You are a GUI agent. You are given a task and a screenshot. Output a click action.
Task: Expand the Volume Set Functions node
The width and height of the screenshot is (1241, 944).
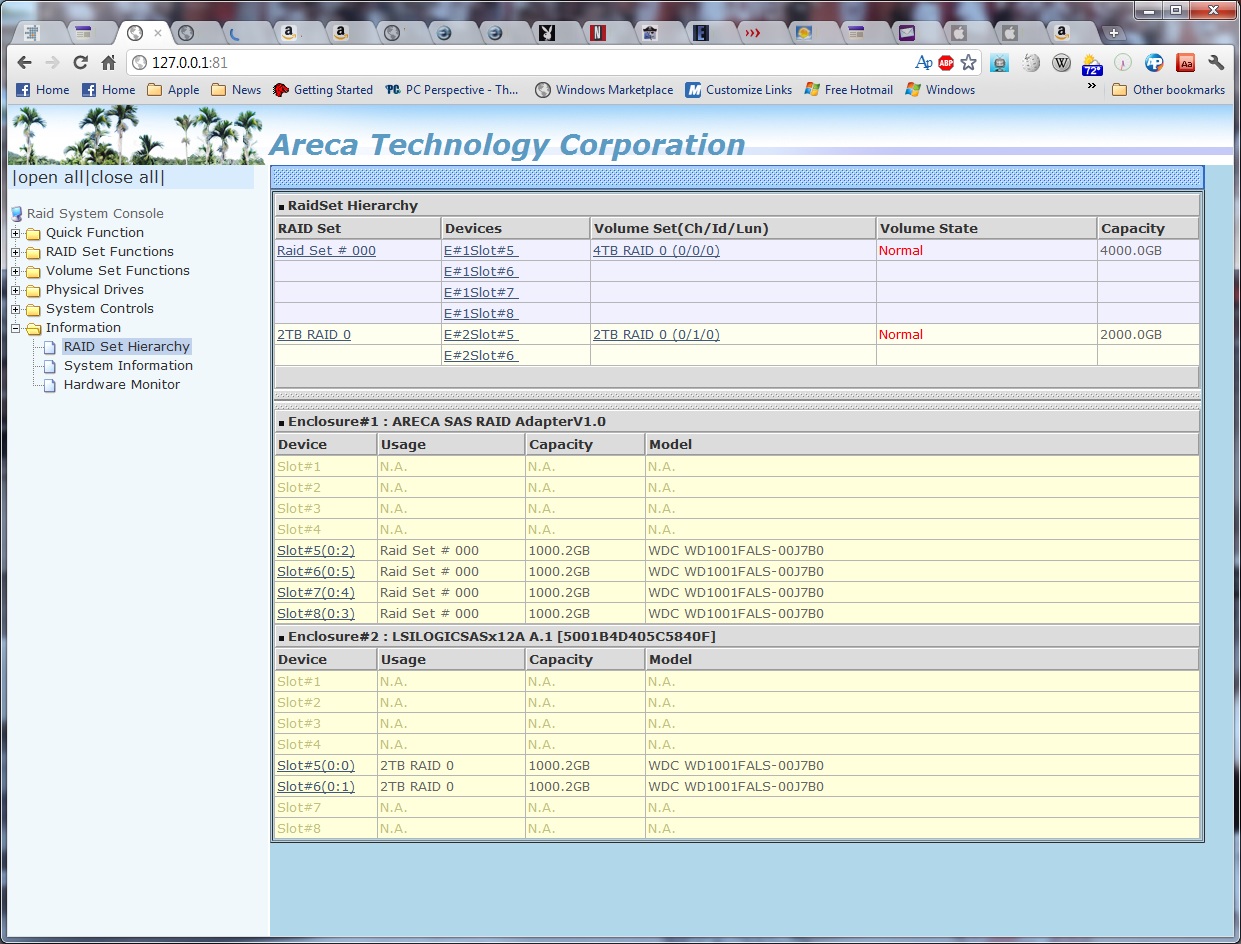(15, 271)
